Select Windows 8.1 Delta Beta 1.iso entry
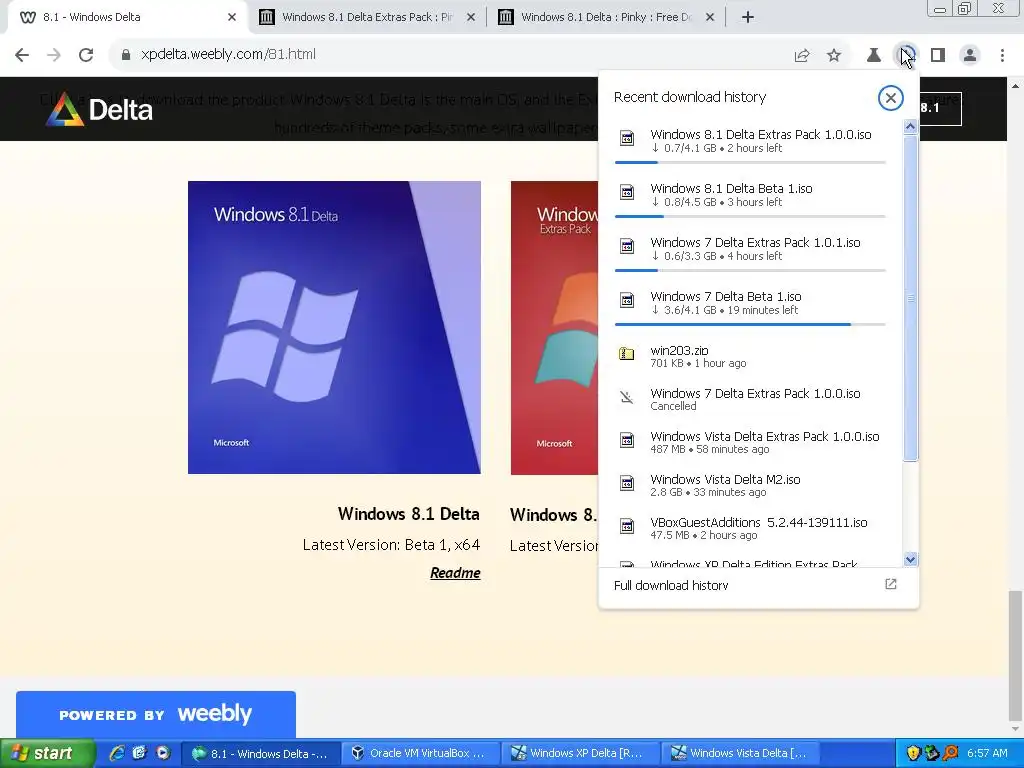The image size is (1024, 768). click(750, 195)
